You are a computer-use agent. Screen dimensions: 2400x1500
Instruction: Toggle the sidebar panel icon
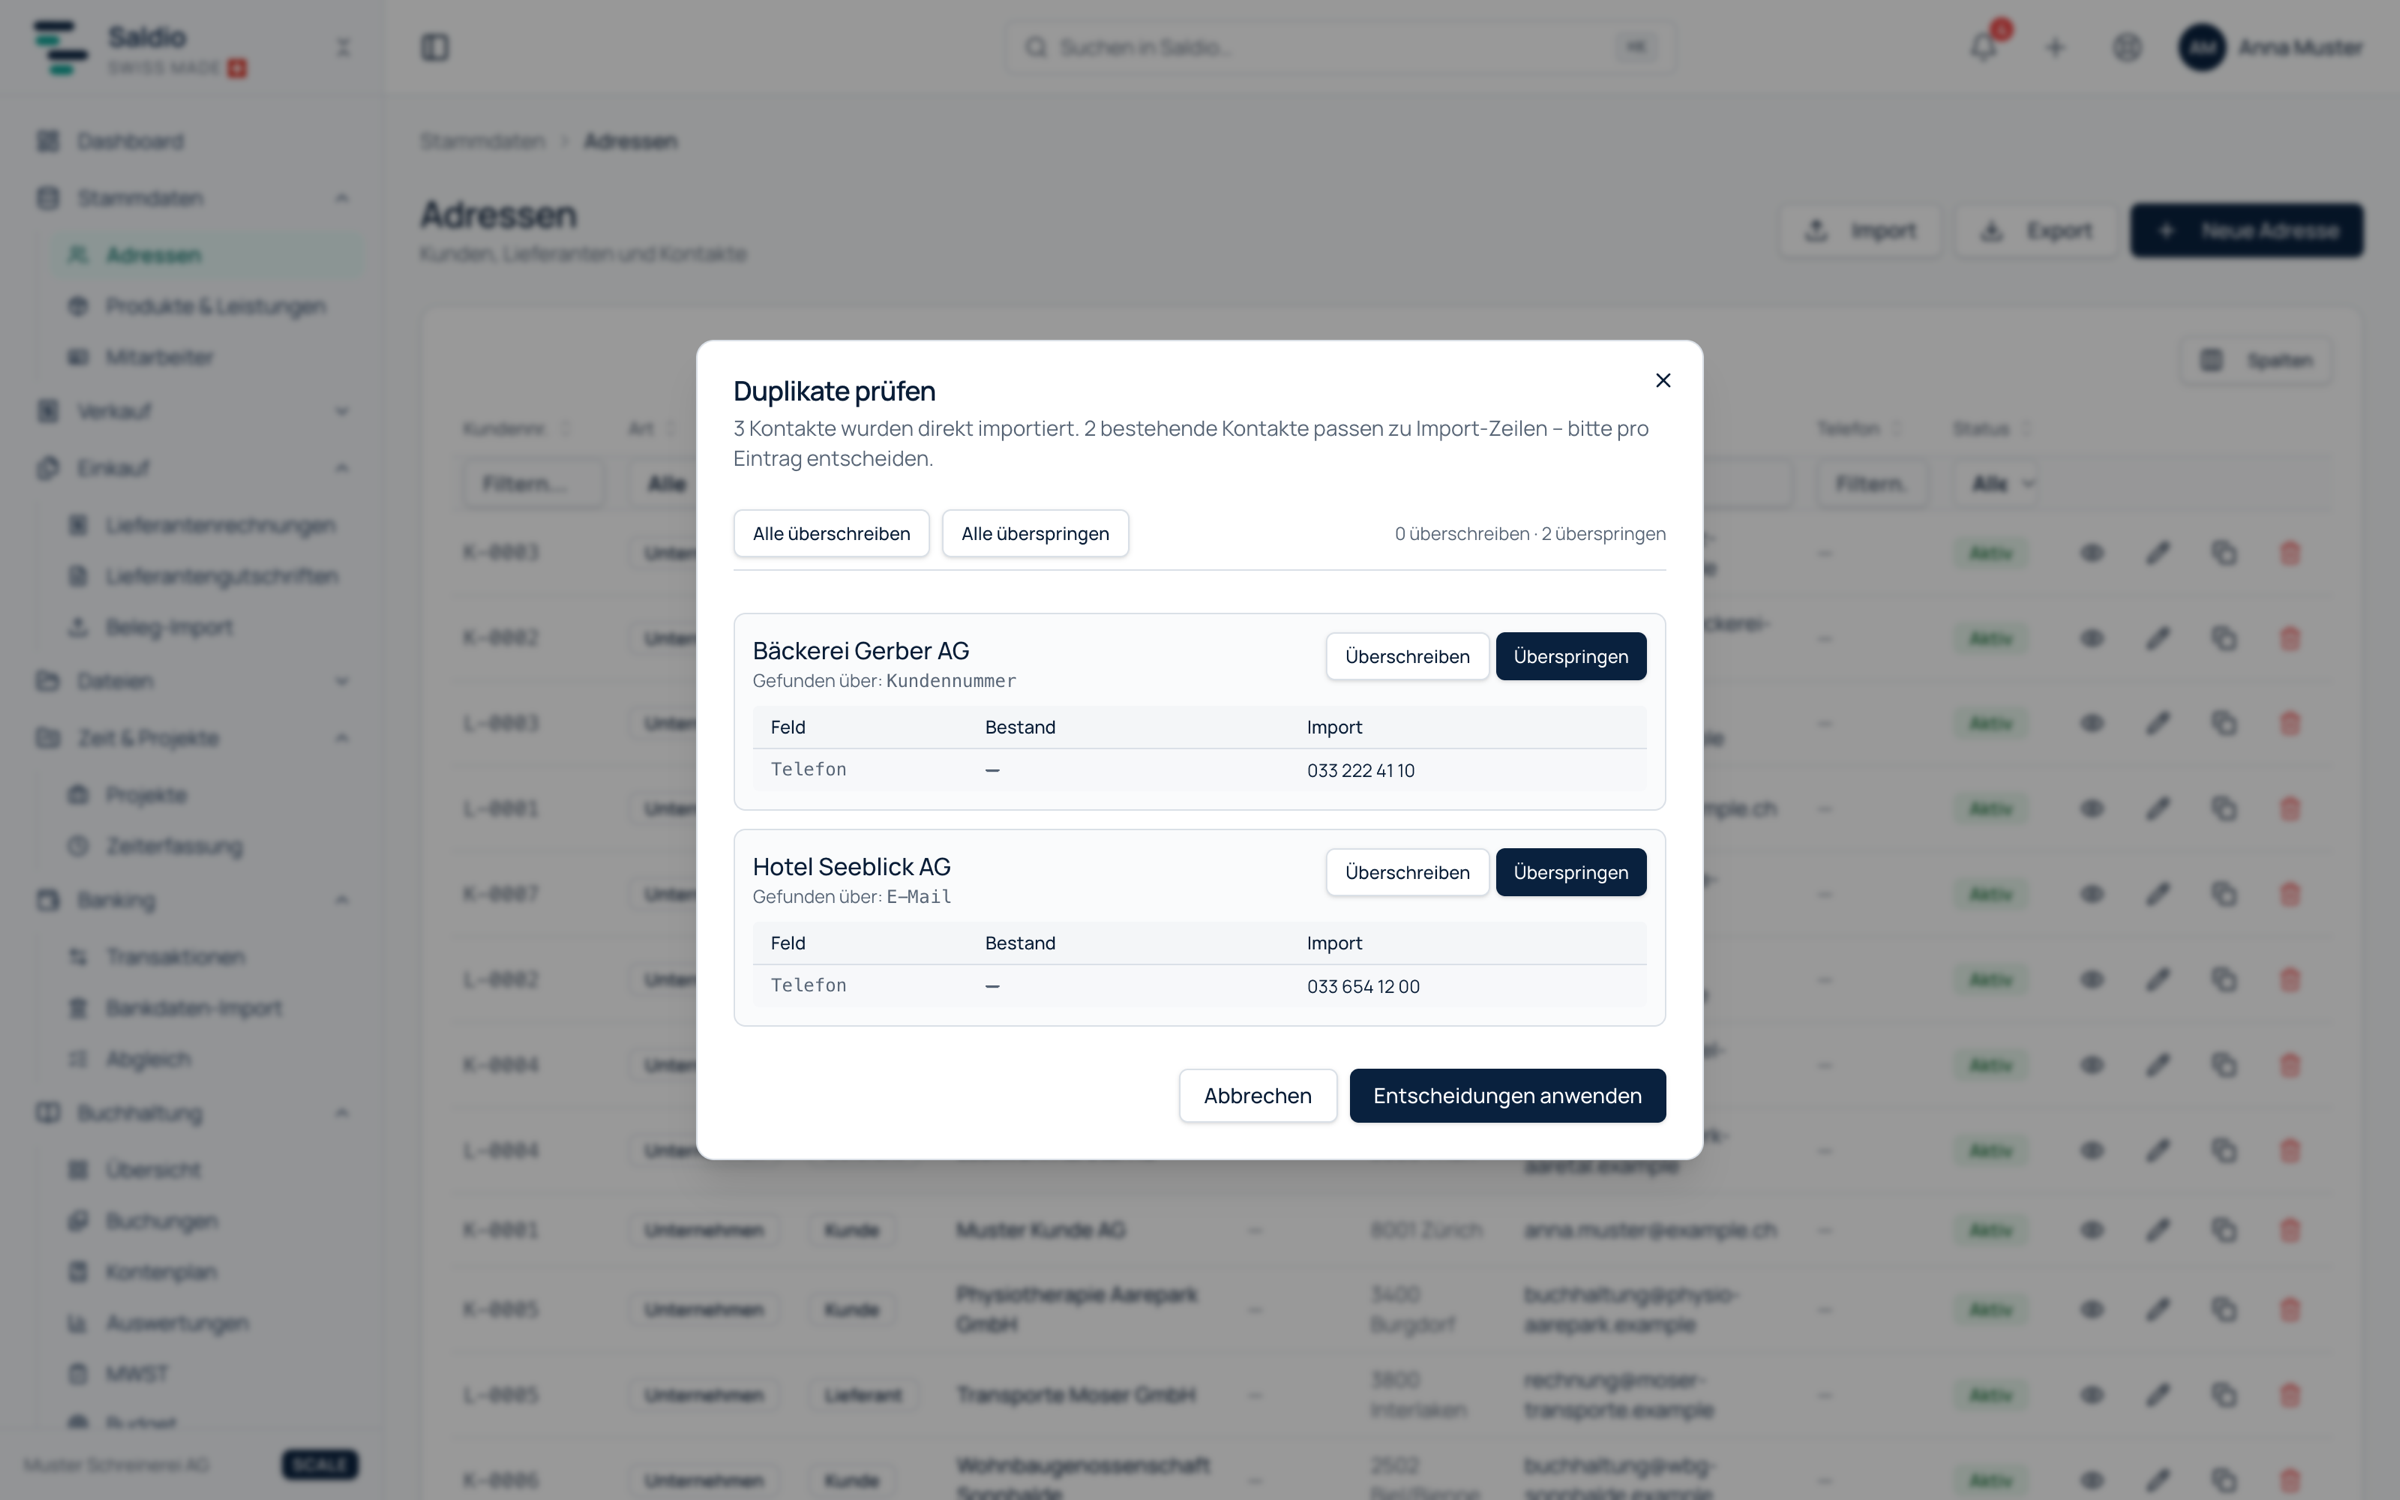(435, 47)
